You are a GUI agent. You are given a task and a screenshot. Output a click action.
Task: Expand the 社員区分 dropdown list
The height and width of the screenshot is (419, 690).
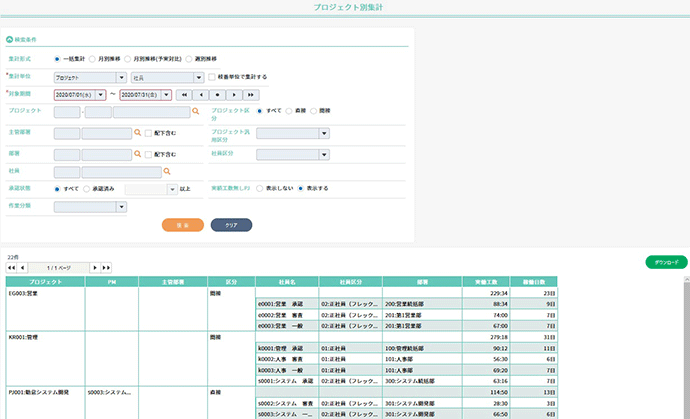324,155
